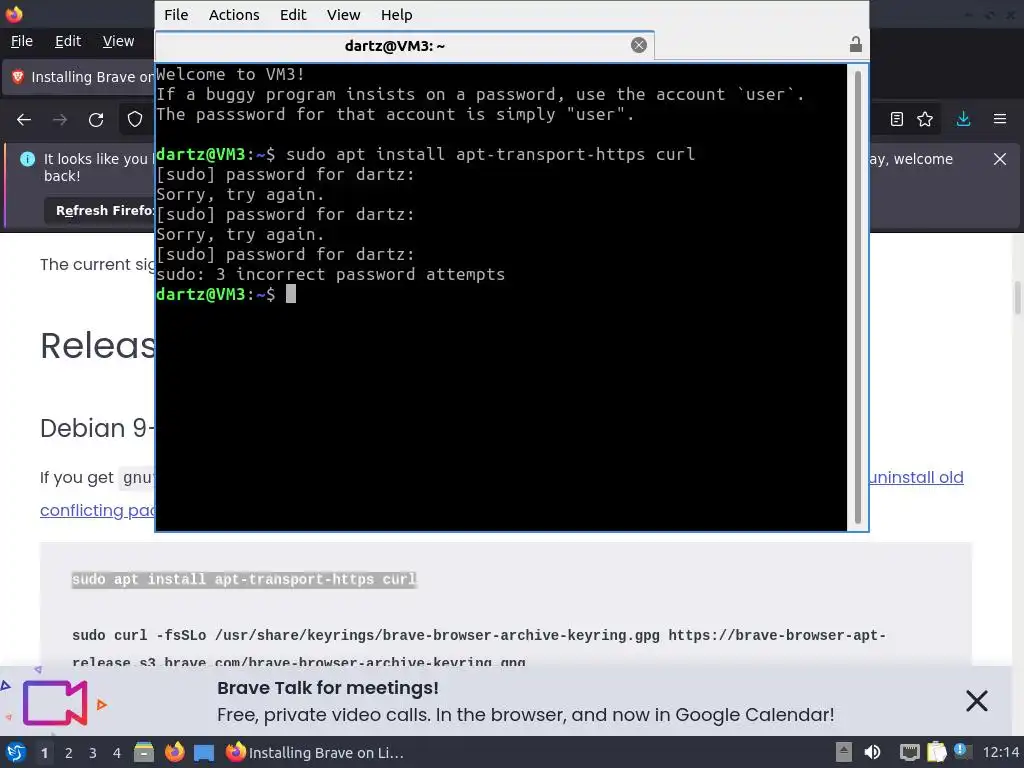Switch to workspace 3
Screen dimensions: 1024x768
click(93, 753)
